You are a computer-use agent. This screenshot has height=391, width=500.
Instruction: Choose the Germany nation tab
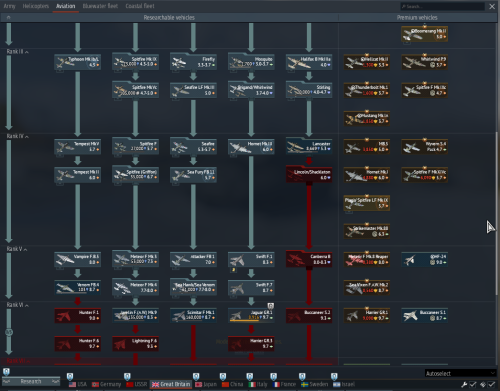(x=106, y=384)
